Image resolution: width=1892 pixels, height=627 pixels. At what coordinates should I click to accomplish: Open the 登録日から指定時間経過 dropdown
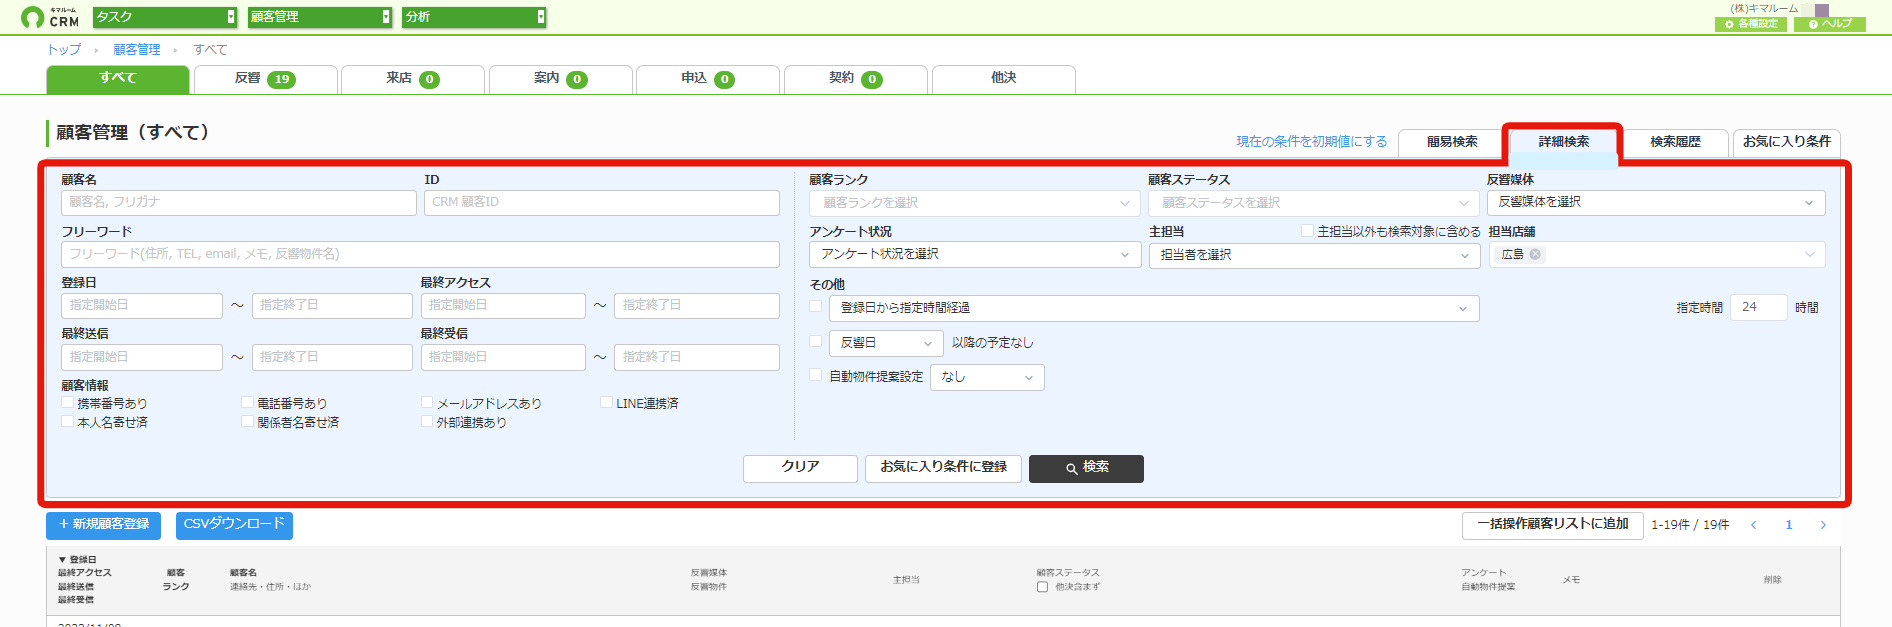click(x=1154, y=308)
